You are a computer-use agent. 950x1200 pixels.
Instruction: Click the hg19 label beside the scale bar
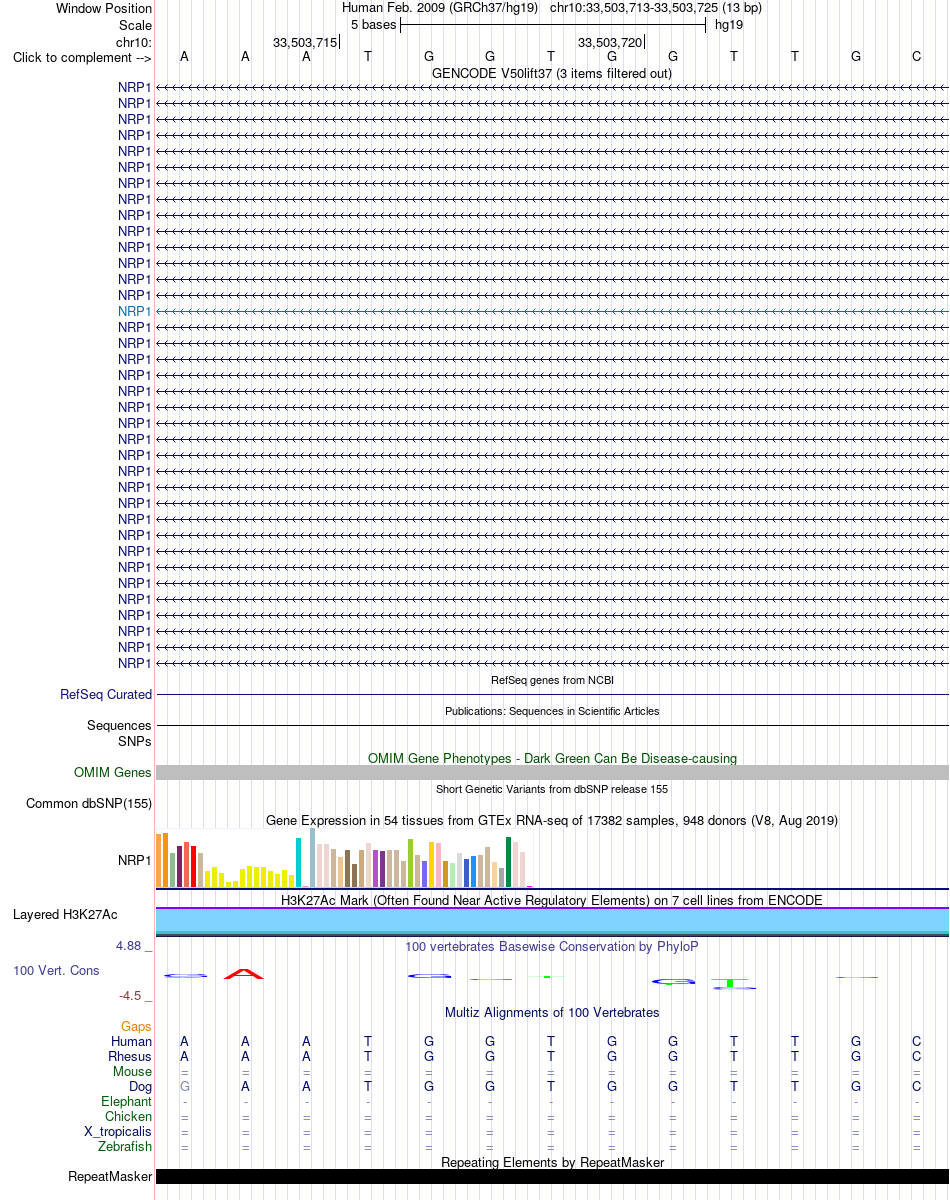(729, 25)
